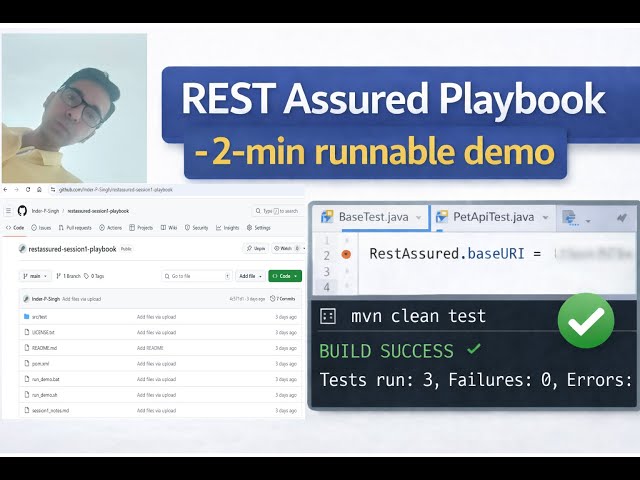Viewport: 640px width, 480px height.
Task: Click the 'mvn clean test' command text
Action: pyautogui.click(x=418, y=316)
